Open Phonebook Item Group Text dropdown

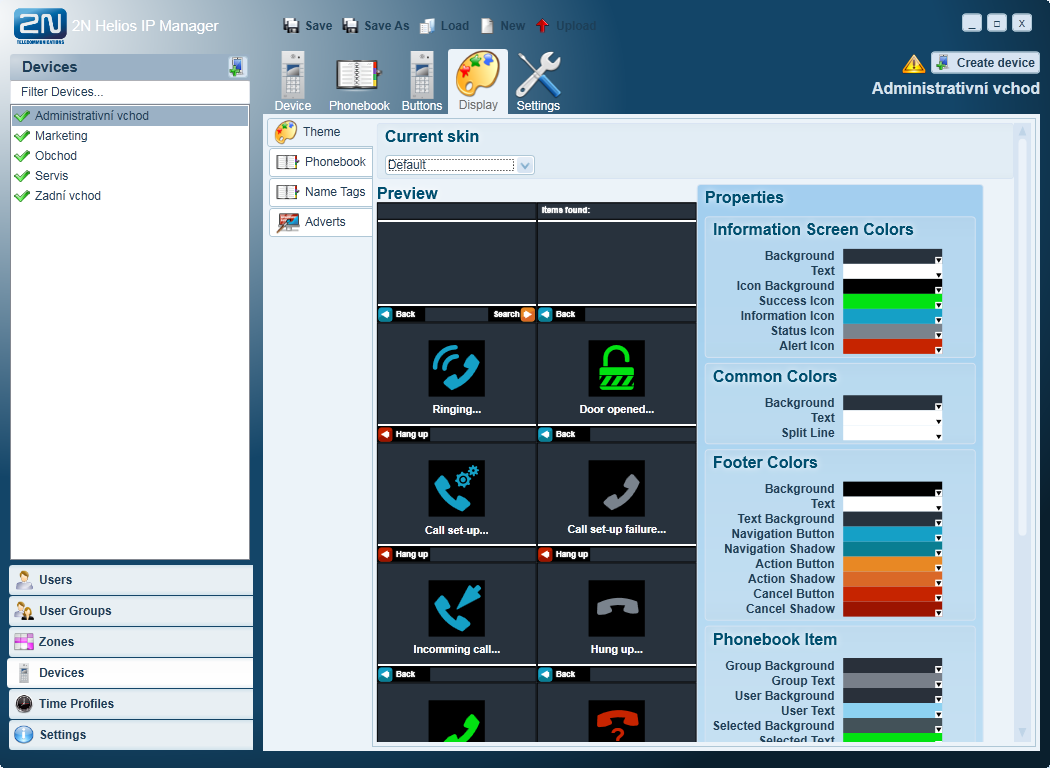click(x=938, y=684)
